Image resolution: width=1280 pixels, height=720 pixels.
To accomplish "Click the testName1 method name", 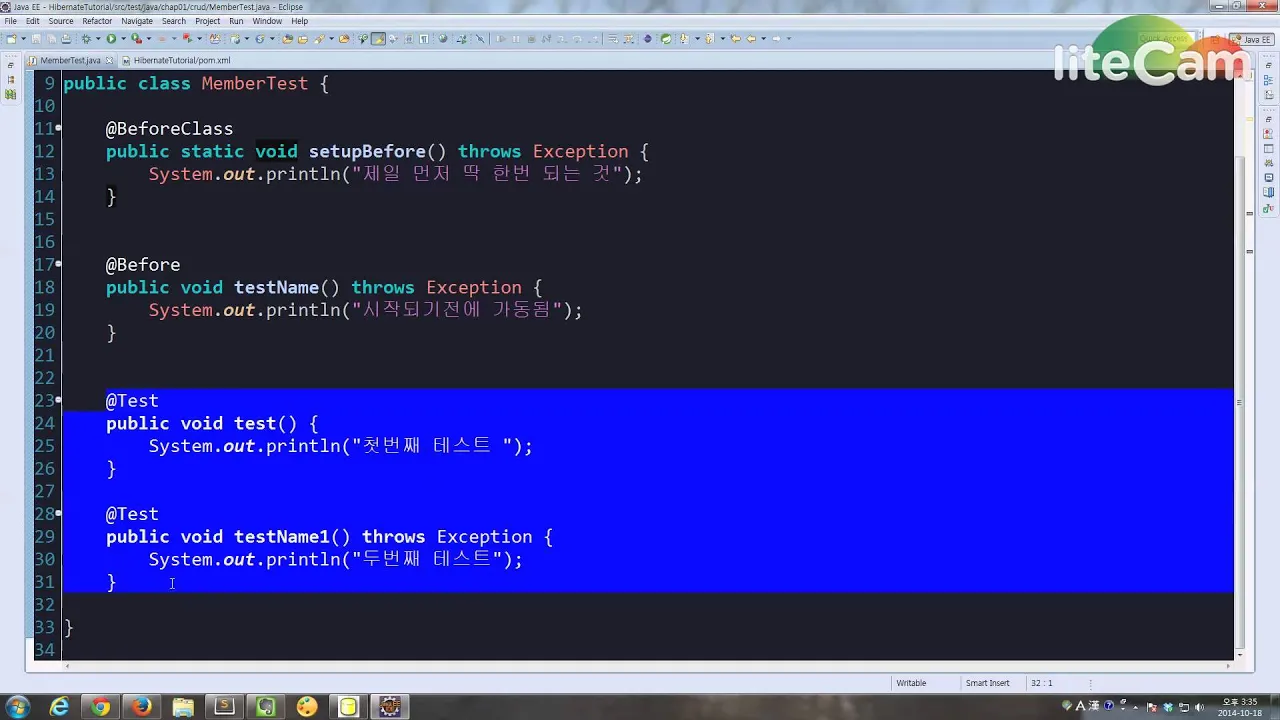I will 282,537.
